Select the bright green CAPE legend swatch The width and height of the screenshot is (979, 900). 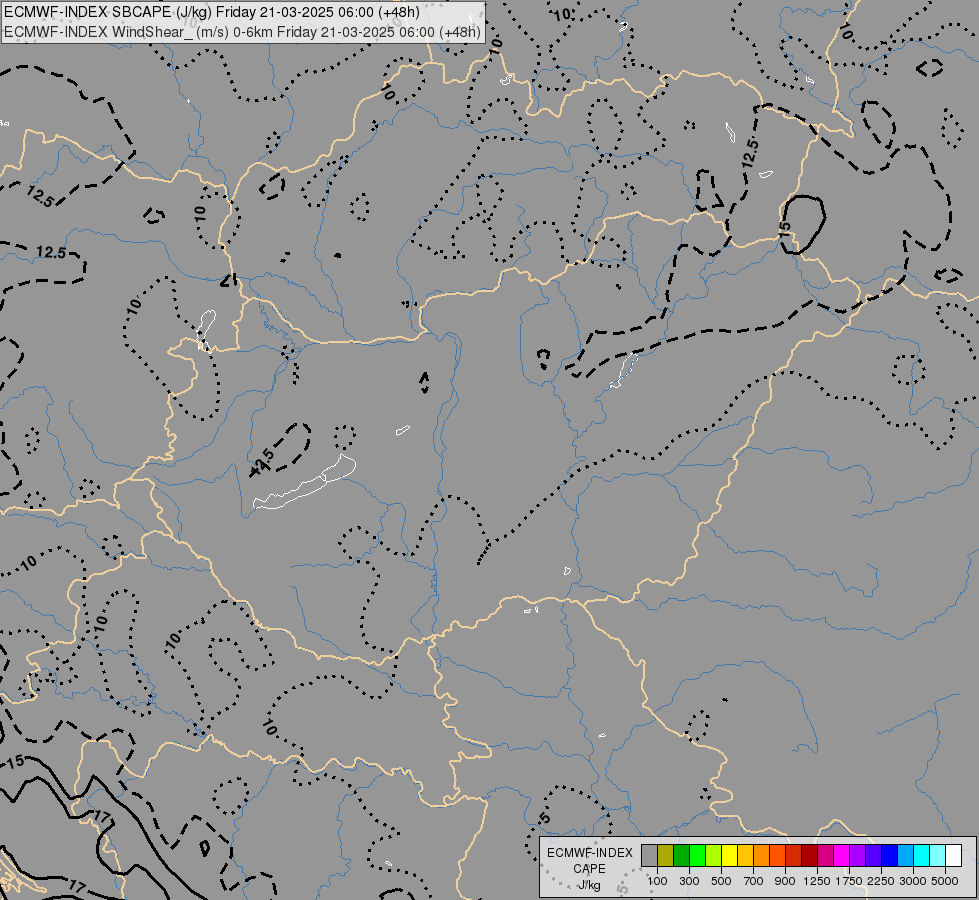(697, 856)
